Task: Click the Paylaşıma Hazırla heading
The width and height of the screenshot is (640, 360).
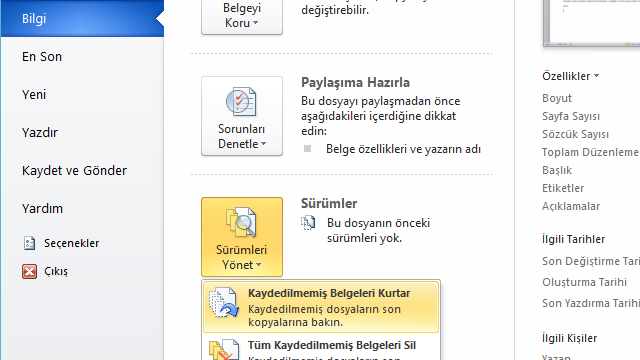Action: tap(355, 82)
